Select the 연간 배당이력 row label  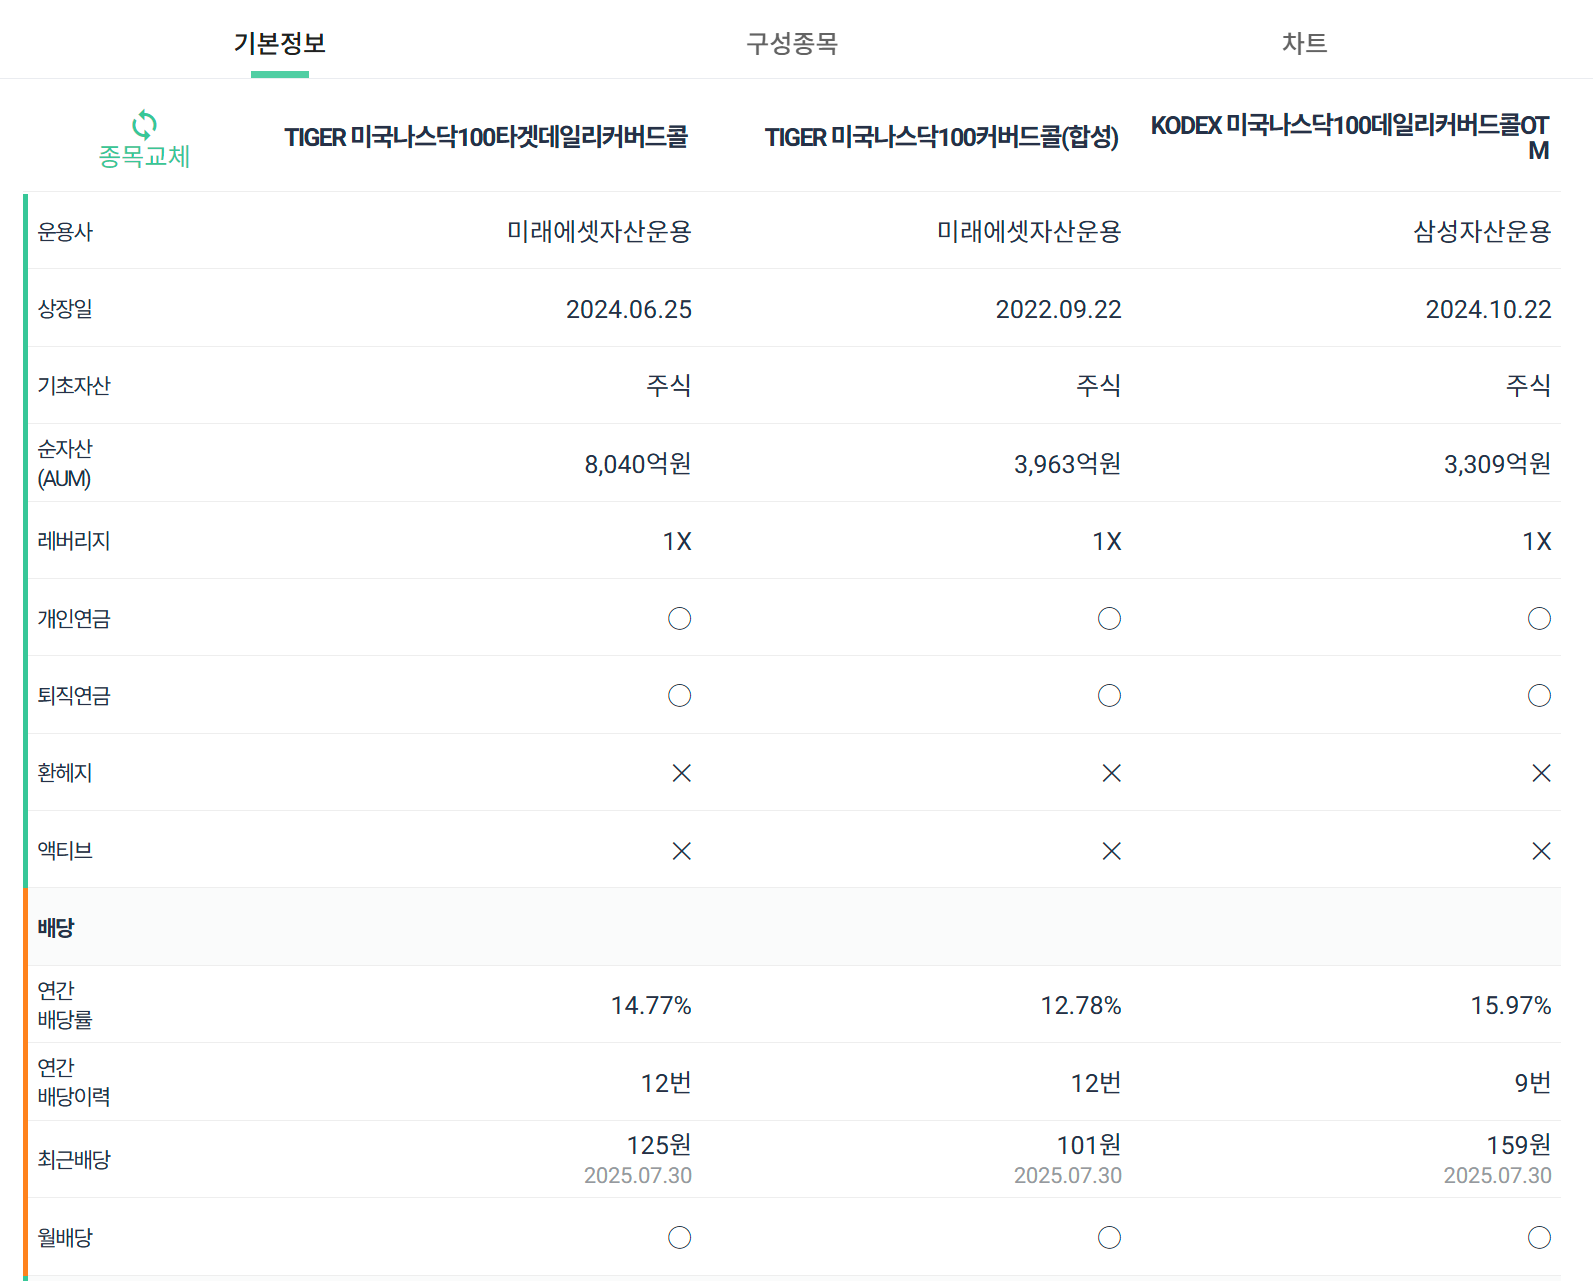point(74,1082)
